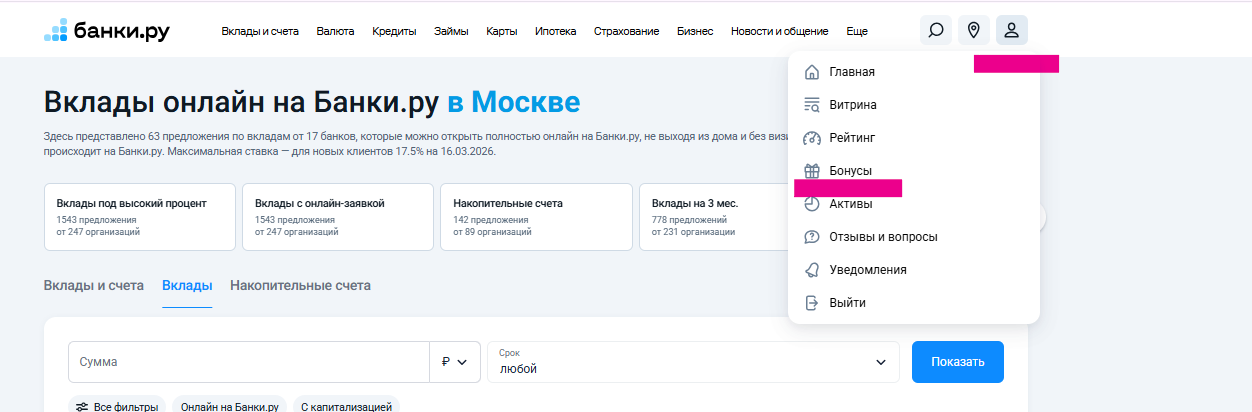1252x412 pixels.
Task: Select Витрина in the profile menu
Action: coord(852,105)
